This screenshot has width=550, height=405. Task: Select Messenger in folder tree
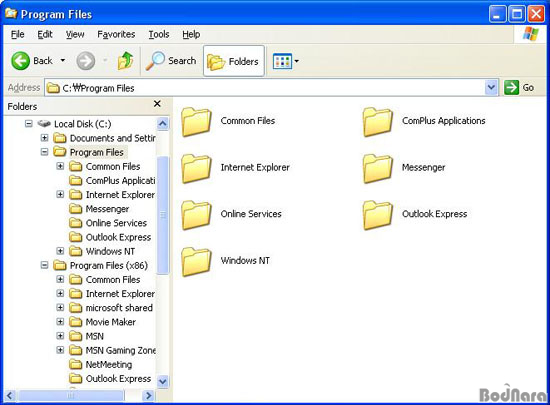click(x=107, y=209)
